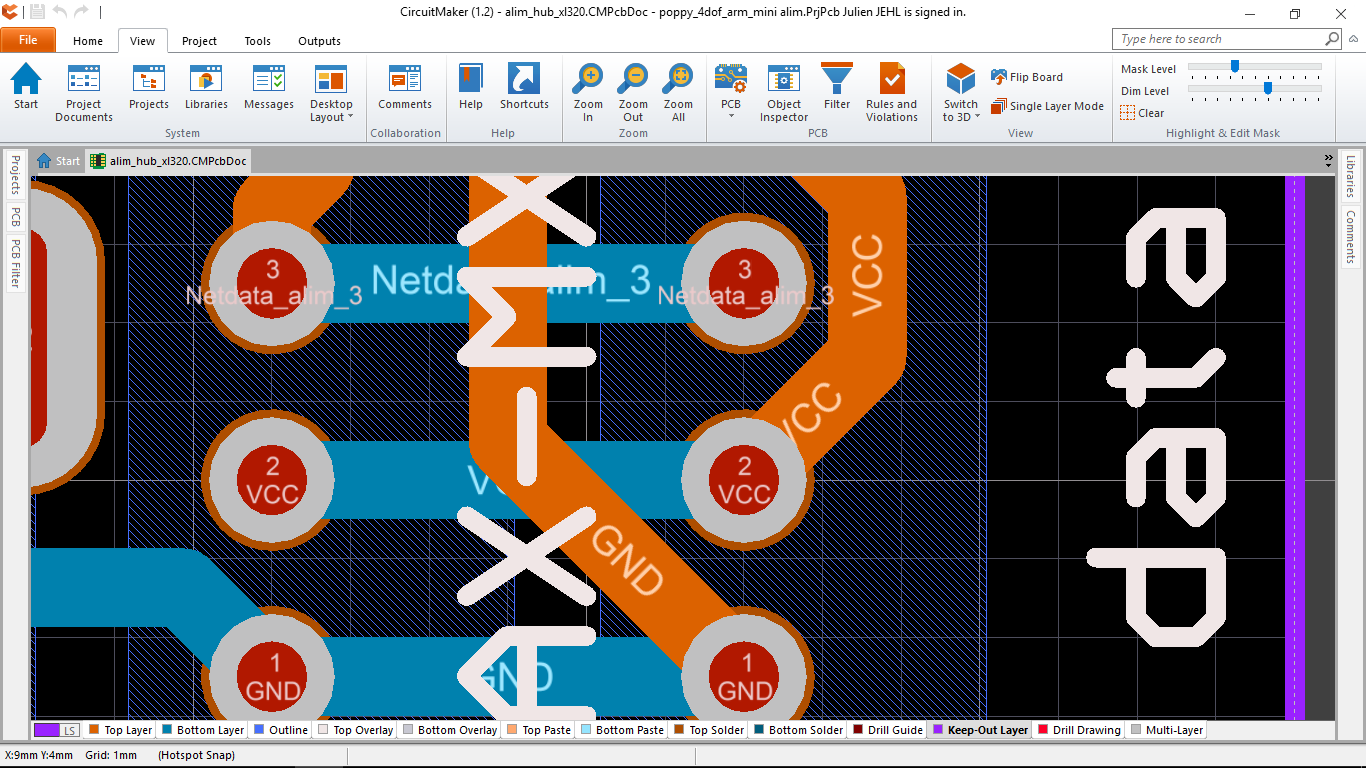Open the Object Inspector
This screenshot has width=1366, height=768.
coord(783,91)
